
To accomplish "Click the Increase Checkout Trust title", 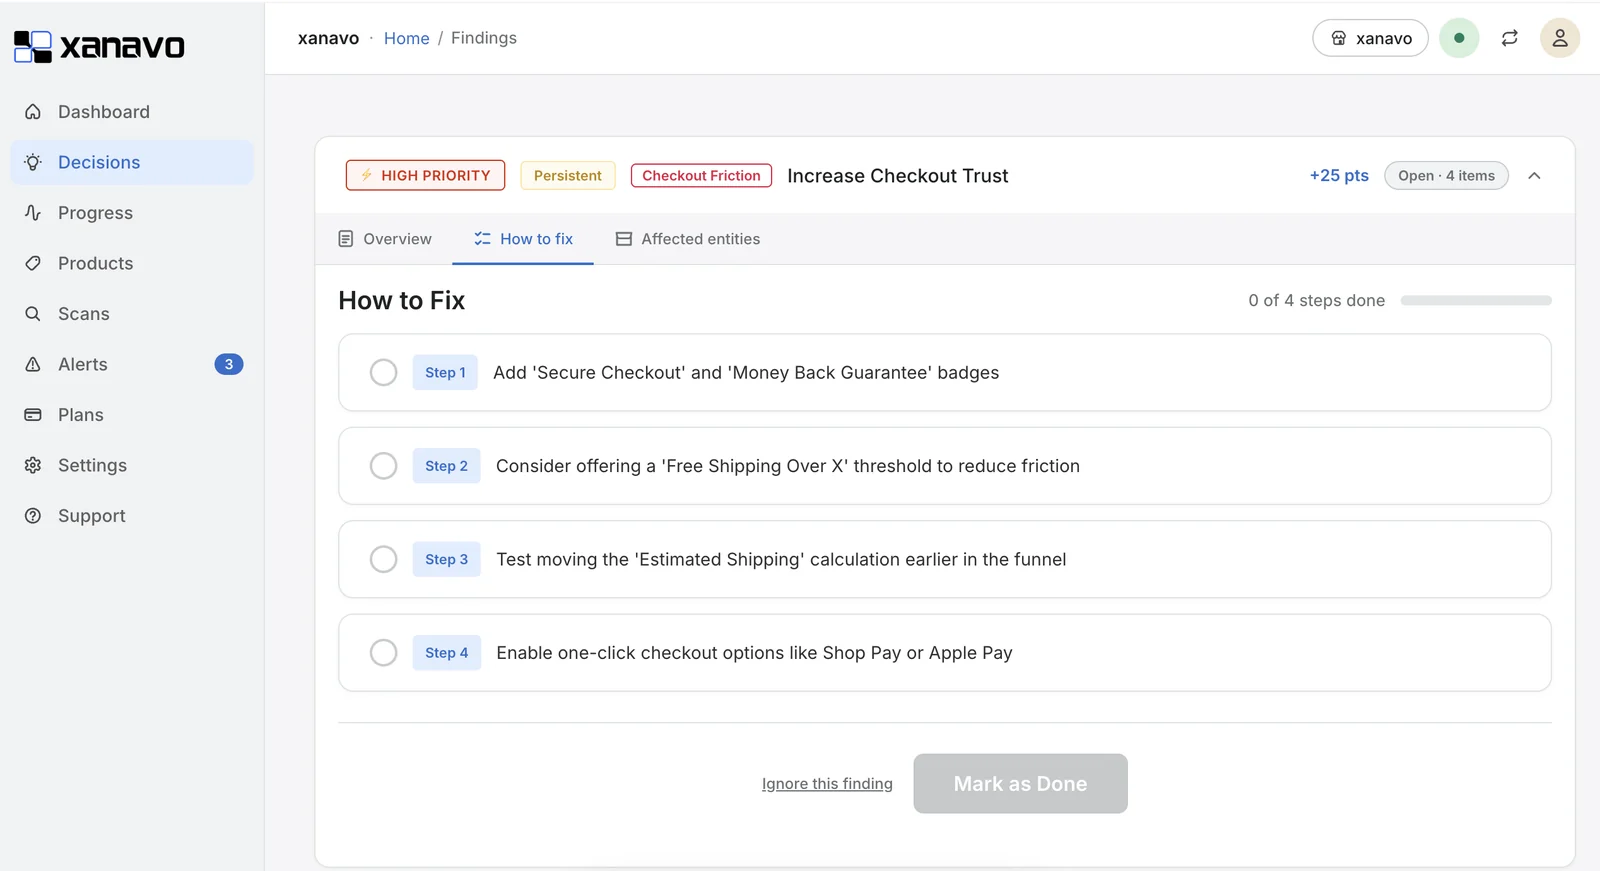I will (x=898, y=176).
